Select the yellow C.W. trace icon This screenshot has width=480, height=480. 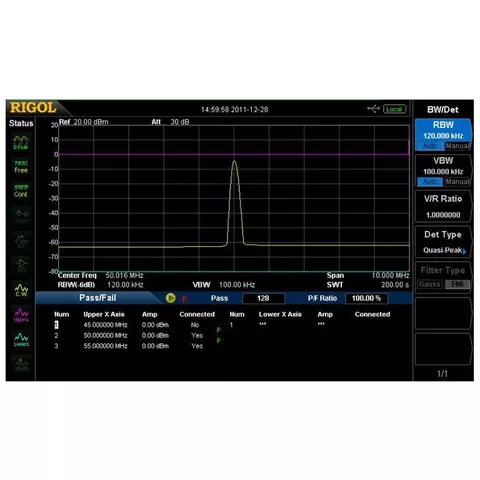[x=21, y=290]
